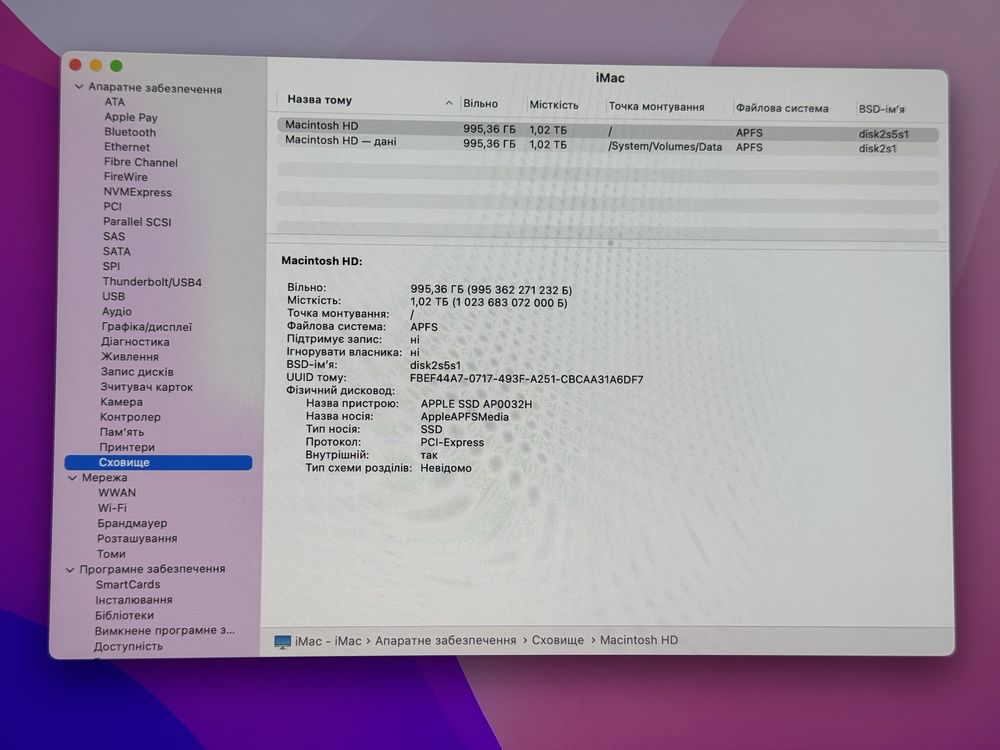Image resolution: width=1000 pixels, height=750 pixels.
Task: Sort by Файлова система column header
Action: click(782, 108)
